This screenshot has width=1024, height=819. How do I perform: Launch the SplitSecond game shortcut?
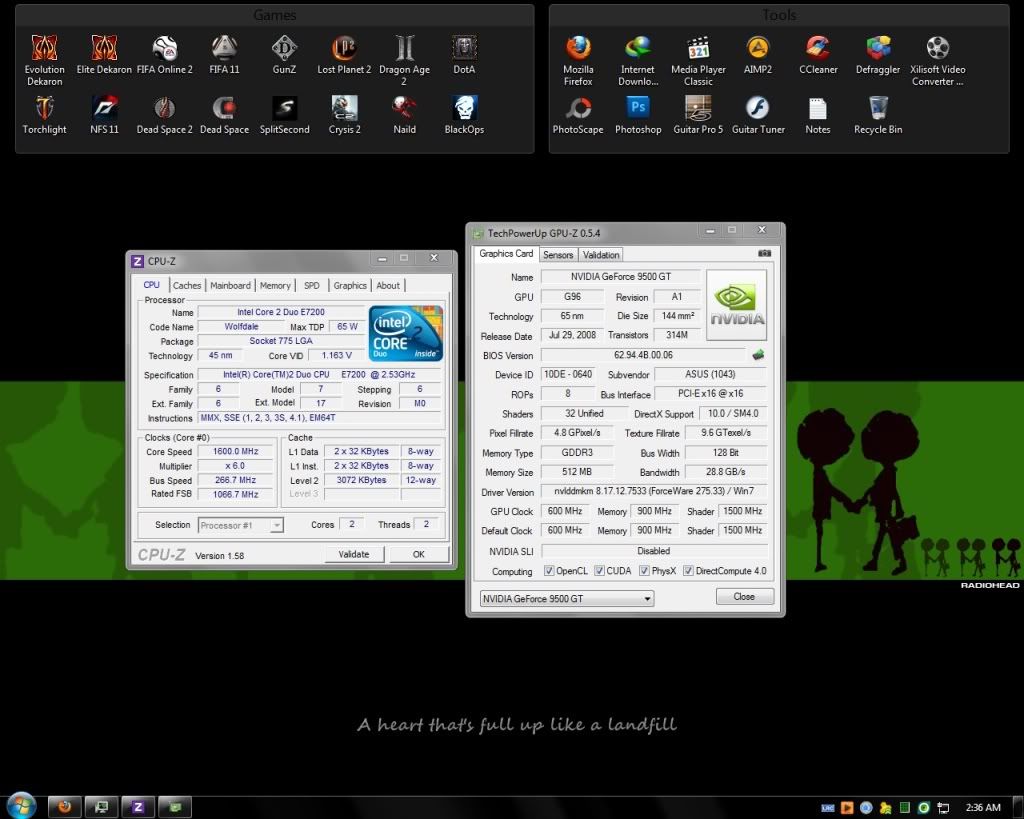[285, 115]
